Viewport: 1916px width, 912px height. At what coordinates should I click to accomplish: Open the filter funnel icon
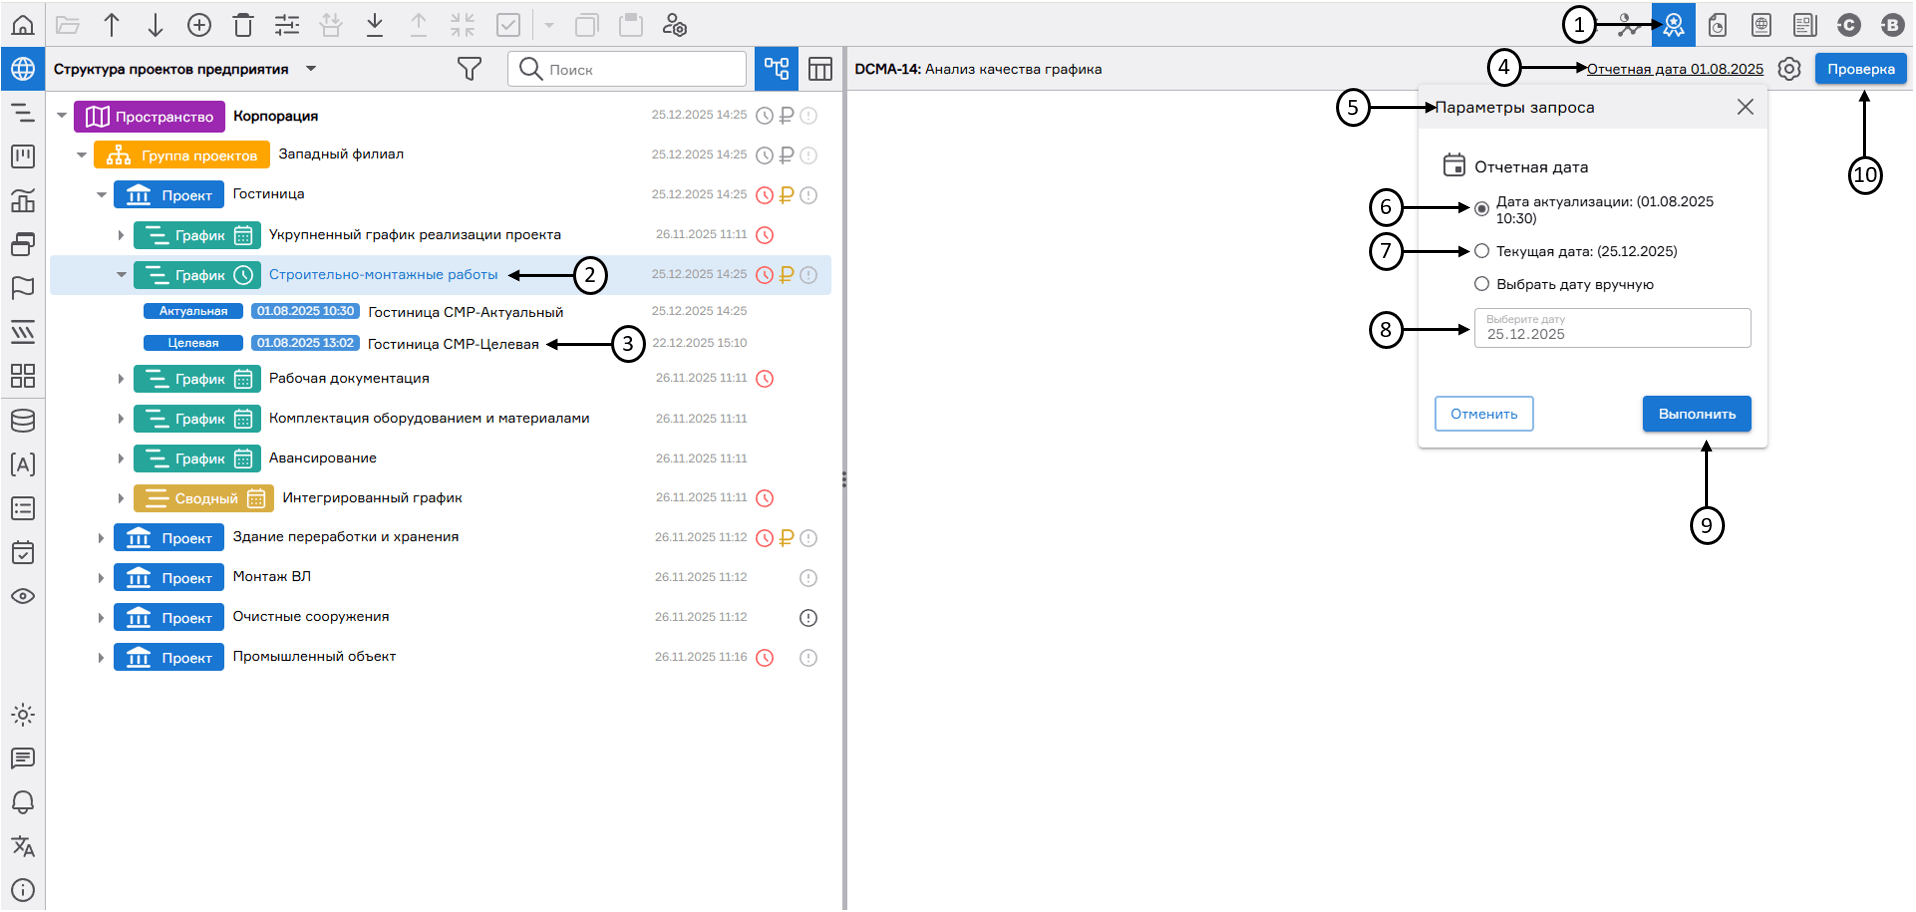click(x=469, y=69)
